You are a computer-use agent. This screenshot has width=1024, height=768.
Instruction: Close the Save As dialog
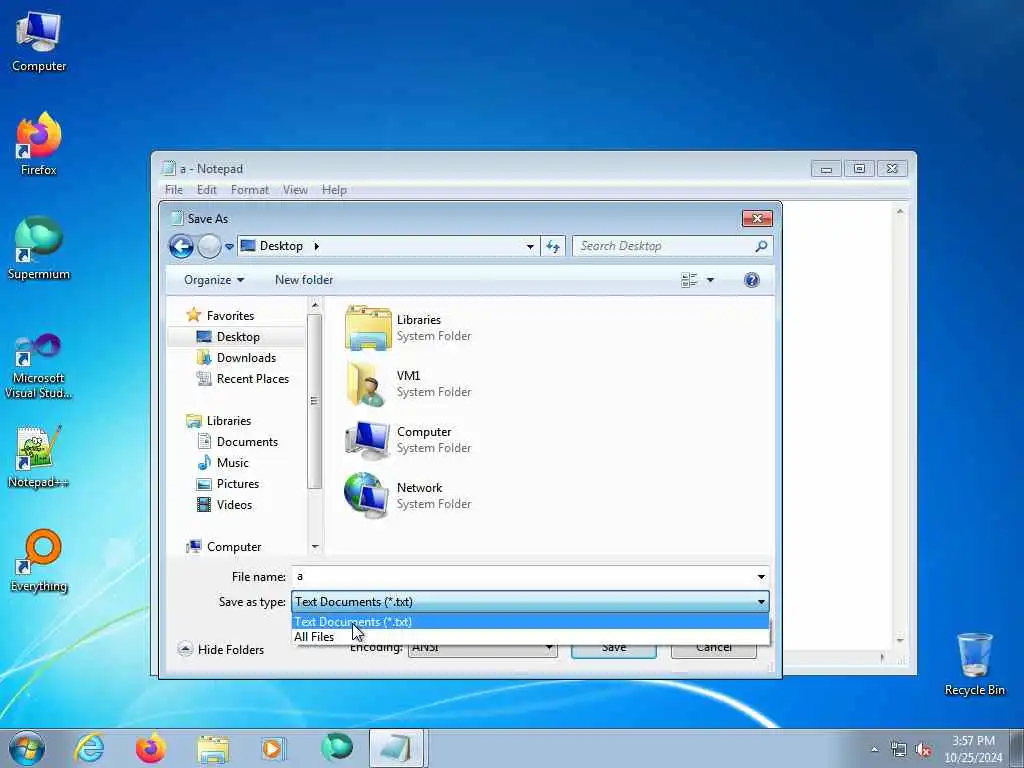[758, 219]
